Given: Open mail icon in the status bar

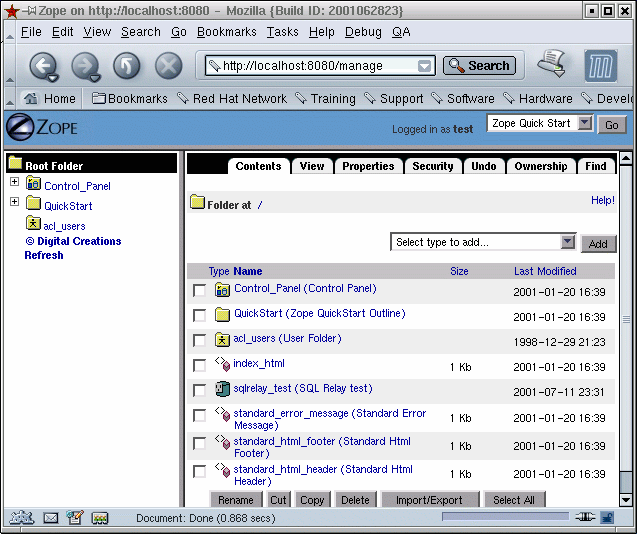Looking at the screenshot, I should [x=50, y=518].
